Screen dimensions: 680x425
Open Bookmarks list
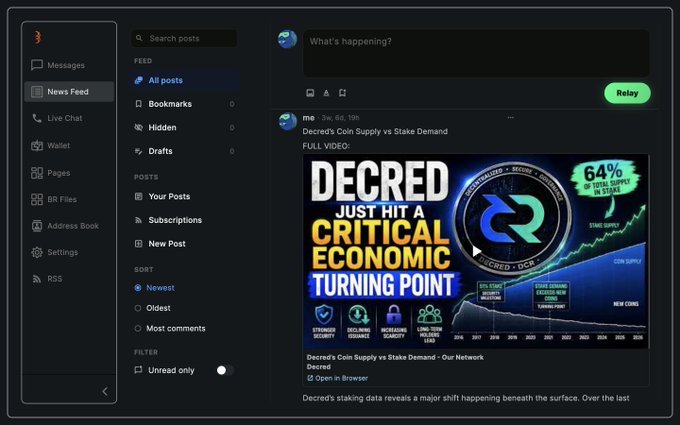point(185,104)
